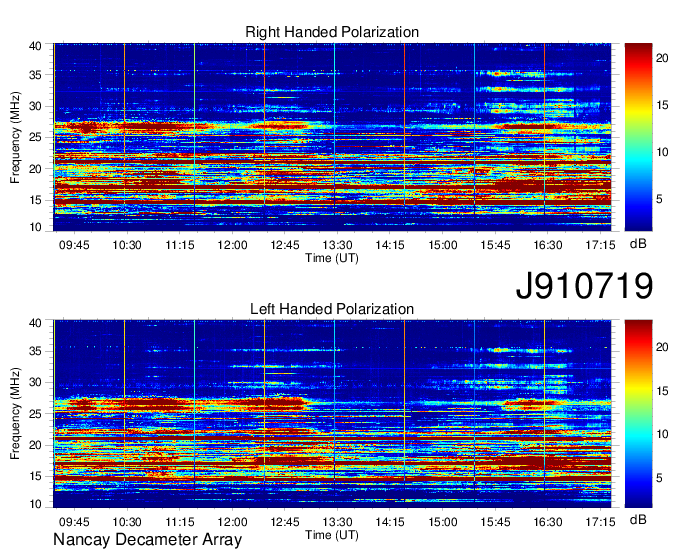Click the dB unit under Right Handed colorbar
This screenshot has width=680, height=552.
pos(638,244)
